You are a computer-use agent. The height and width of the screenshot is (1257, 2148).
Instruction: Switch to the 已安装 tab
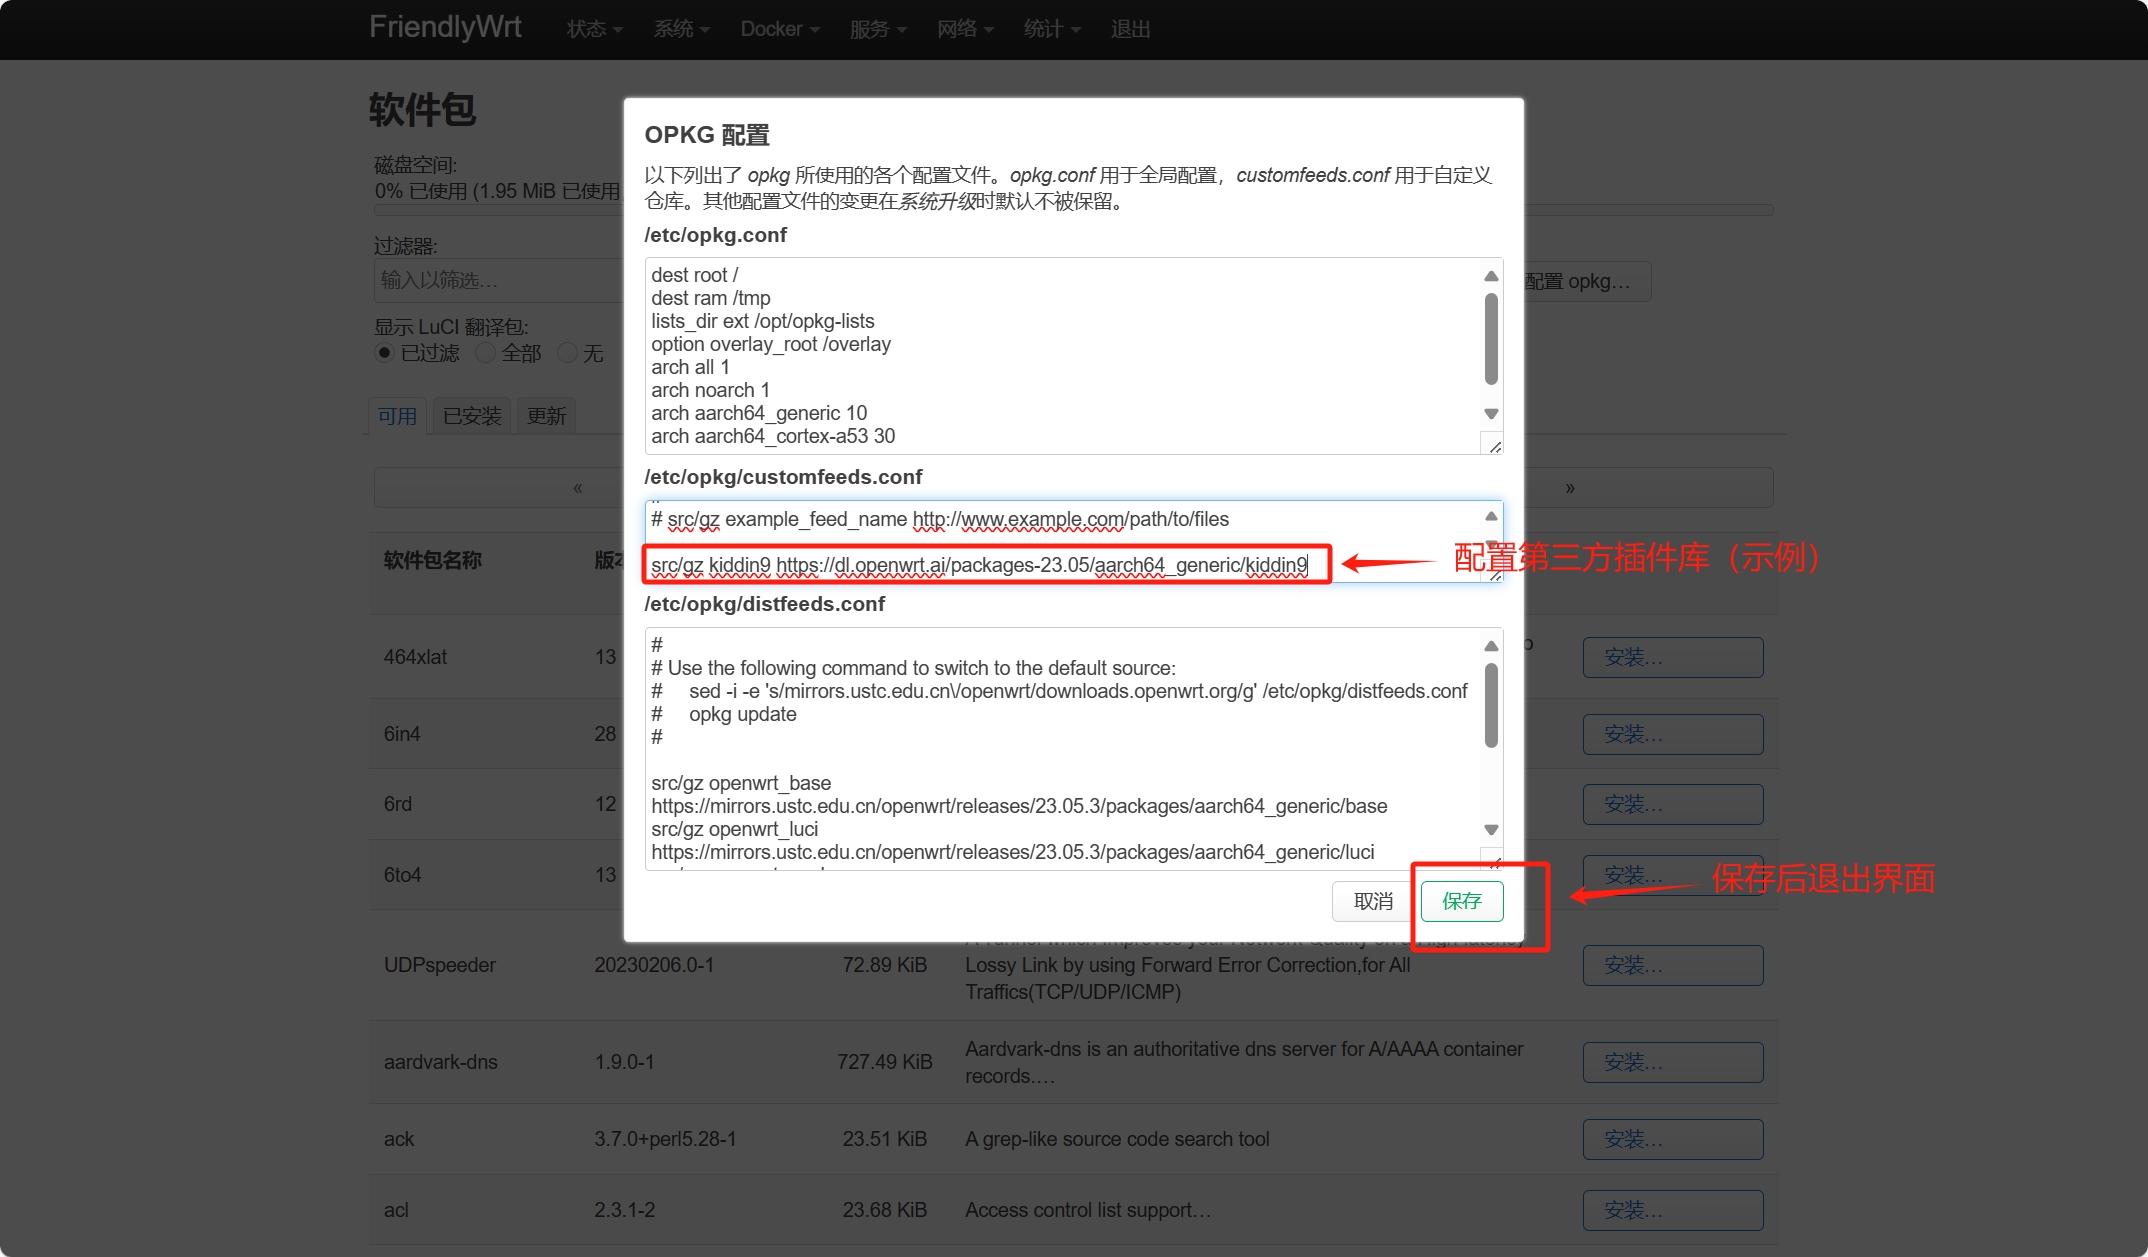click(472, 416)
